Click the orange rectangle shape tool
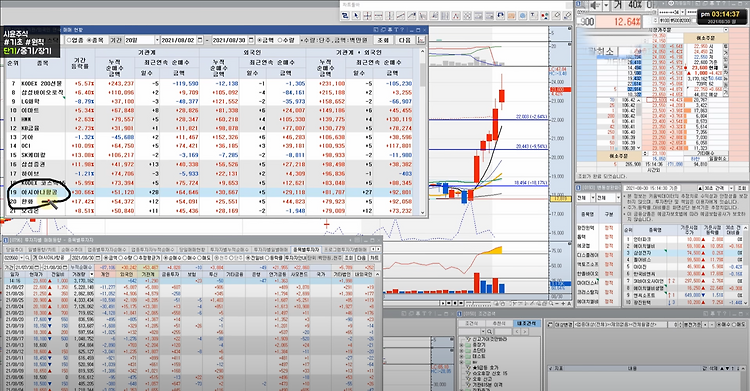 (x=511, y=16)
